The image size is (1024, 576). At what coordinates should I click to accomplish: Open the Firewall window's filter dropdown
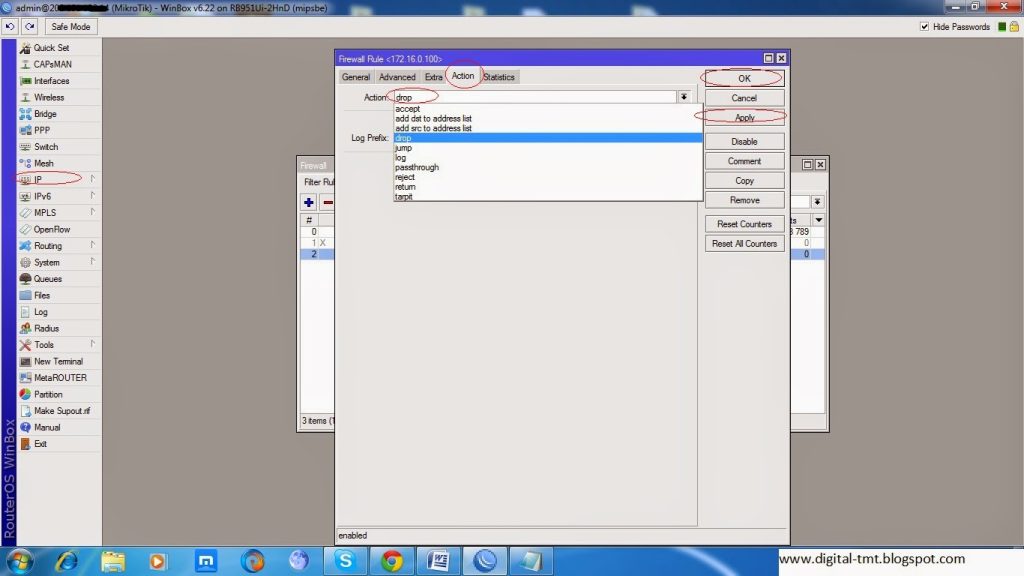tap(817, 202)
